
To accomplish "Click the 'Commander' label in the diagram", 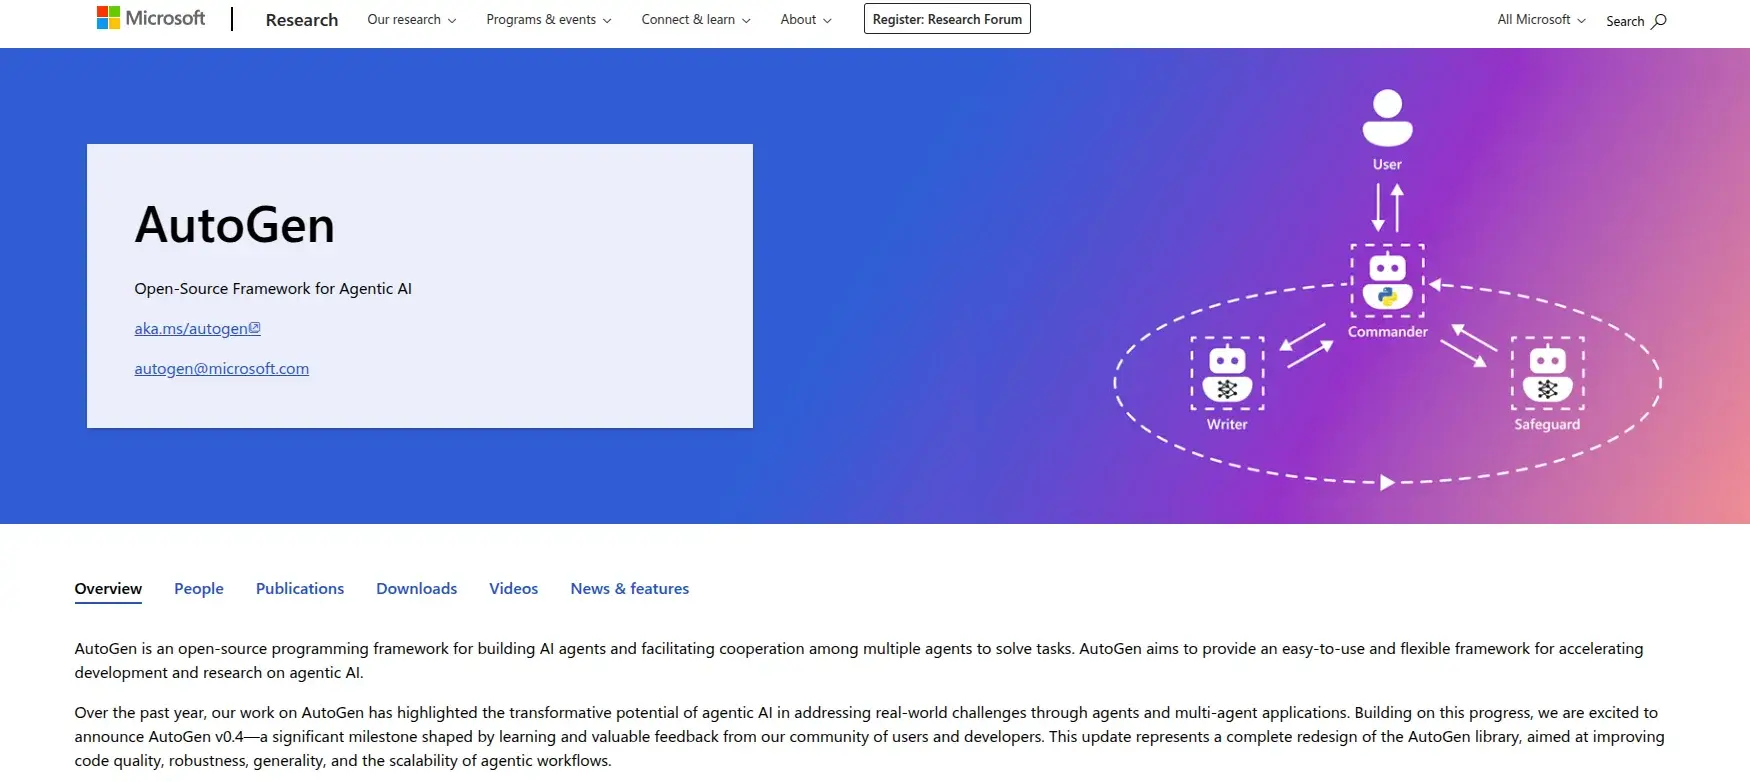I will (x=1388, y=332).
